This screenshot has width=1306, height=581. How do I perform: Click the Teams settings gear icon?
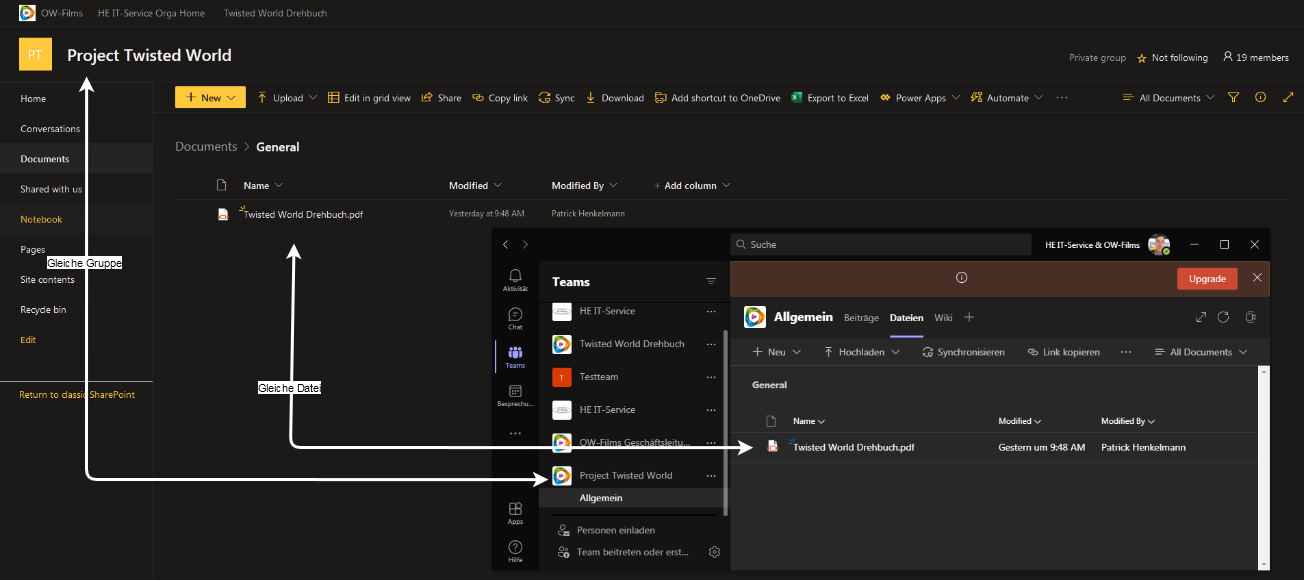[x=714, y=552]
